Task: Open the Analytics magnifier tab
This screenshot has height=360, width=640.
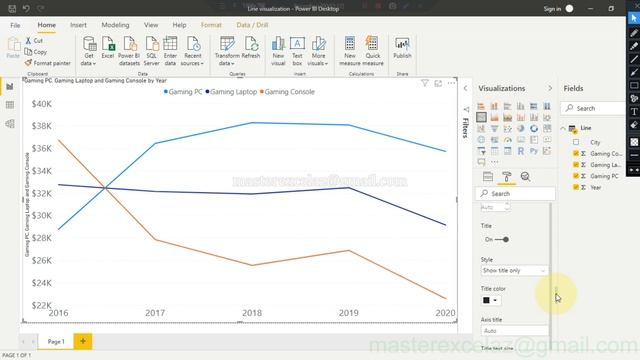Action: pyautogui.click(x=525, y=177)
